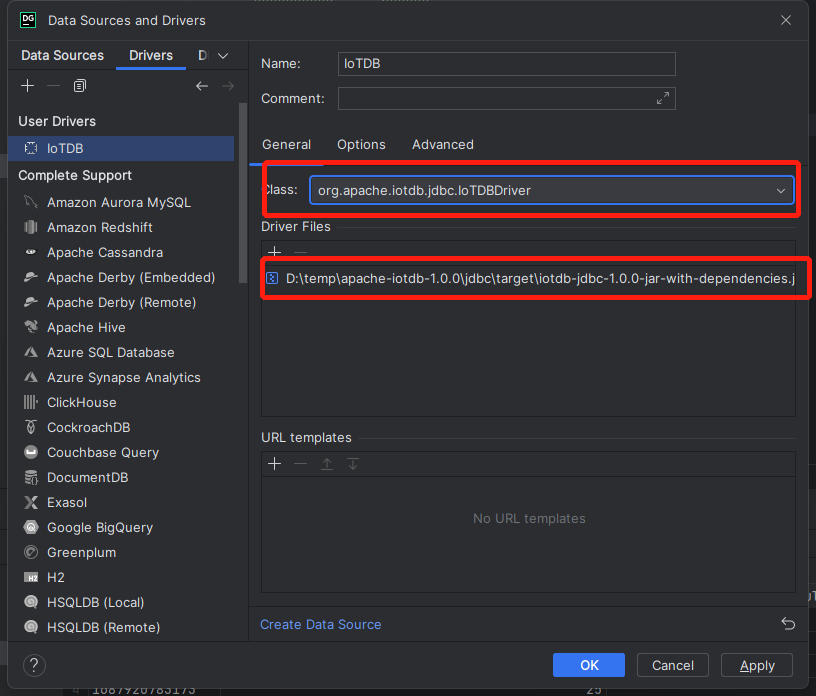Click the DataGrip logo icon
816x696 pixels.
point(28,20)
